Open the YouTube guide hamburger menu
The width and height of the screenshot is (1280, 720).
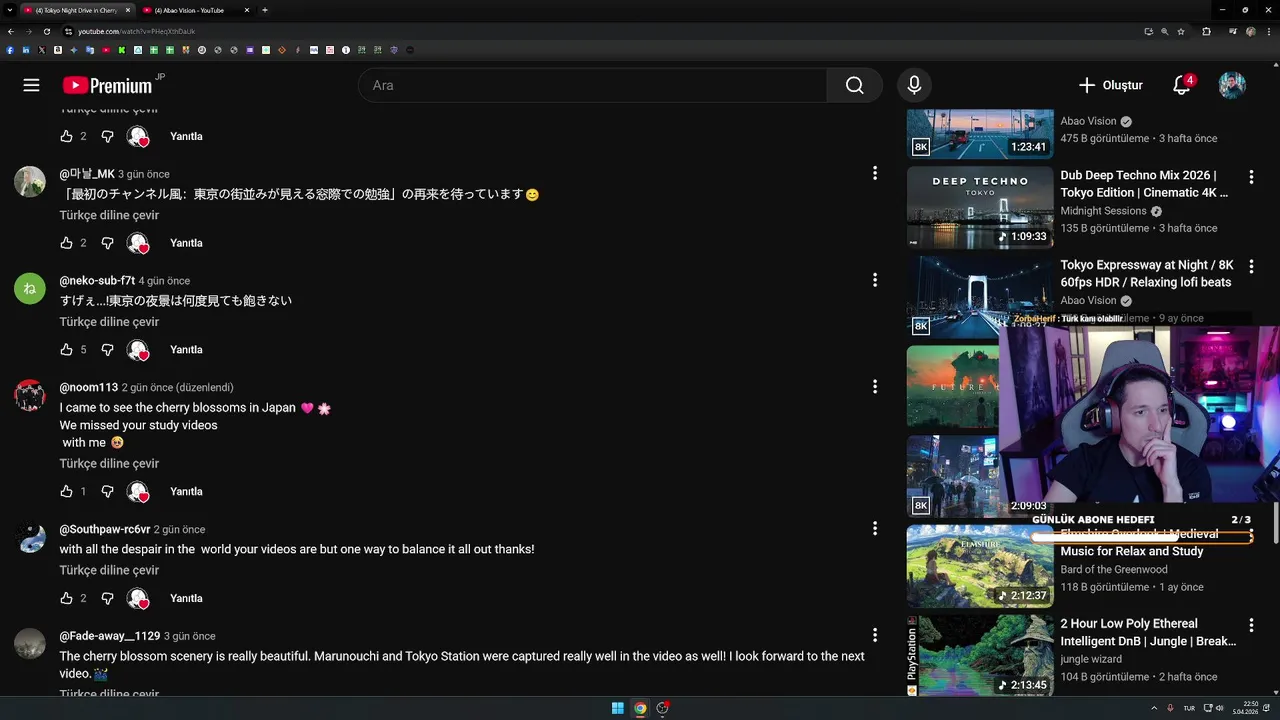31,85
